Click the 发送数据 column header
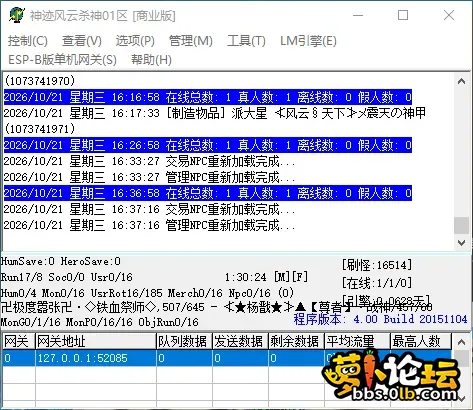473x410 pixels. click(240, 341)
